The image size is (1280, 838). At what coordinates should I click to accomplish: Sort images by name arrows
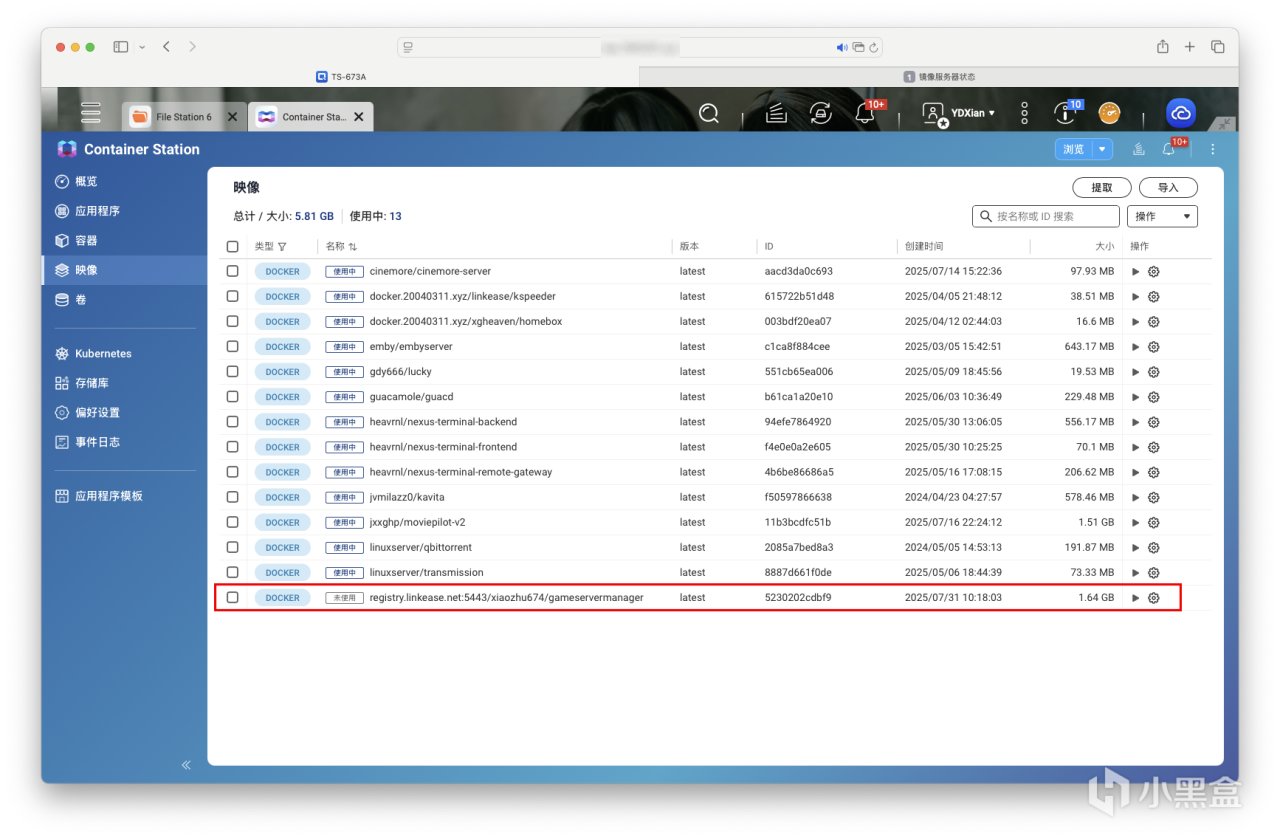click(352, 246)
